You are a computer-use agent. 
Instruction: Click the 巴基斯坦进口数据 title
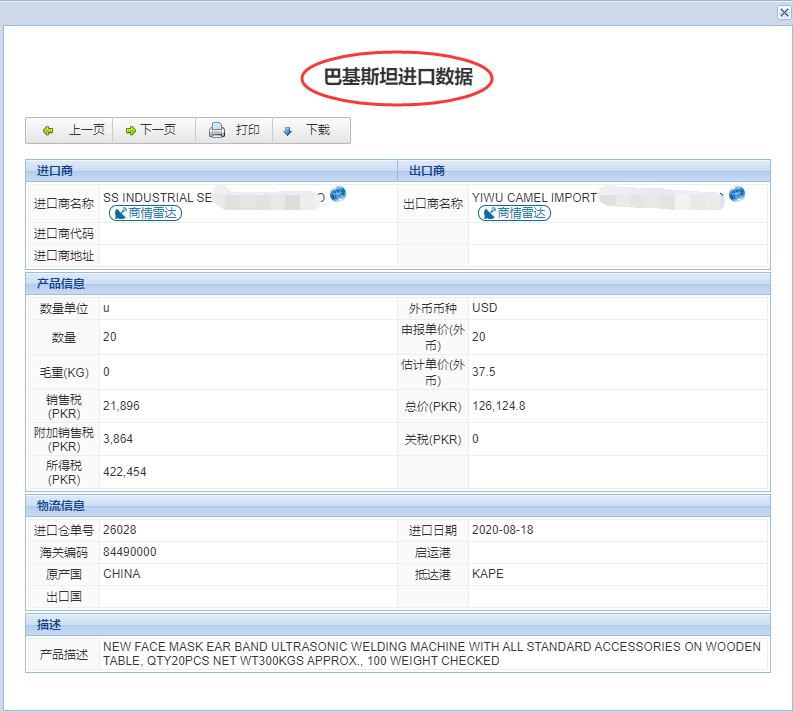(x=398, y=77)
